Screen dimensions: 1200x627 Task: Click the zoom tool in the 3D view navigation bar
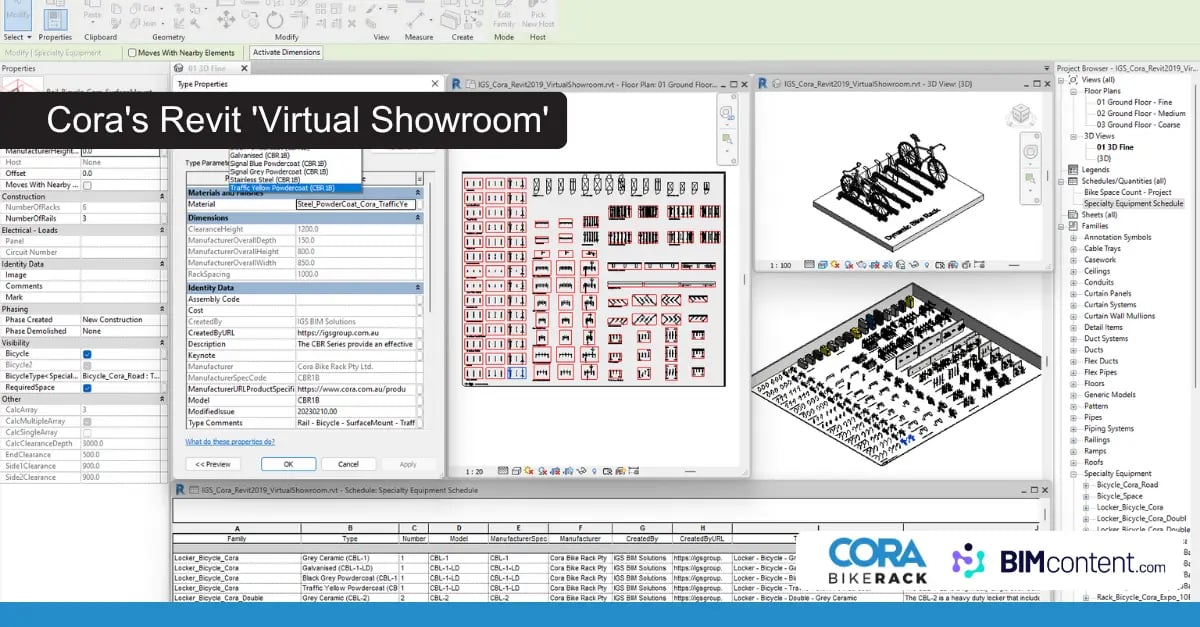[1032, 177]
